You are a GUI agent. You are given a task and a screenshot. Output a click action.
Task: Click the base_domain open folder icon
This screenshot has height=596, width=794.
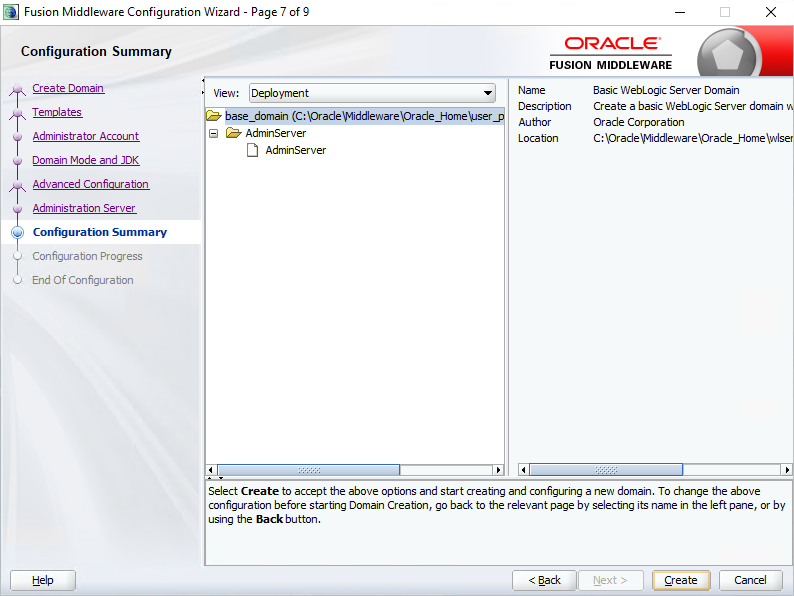214,116
